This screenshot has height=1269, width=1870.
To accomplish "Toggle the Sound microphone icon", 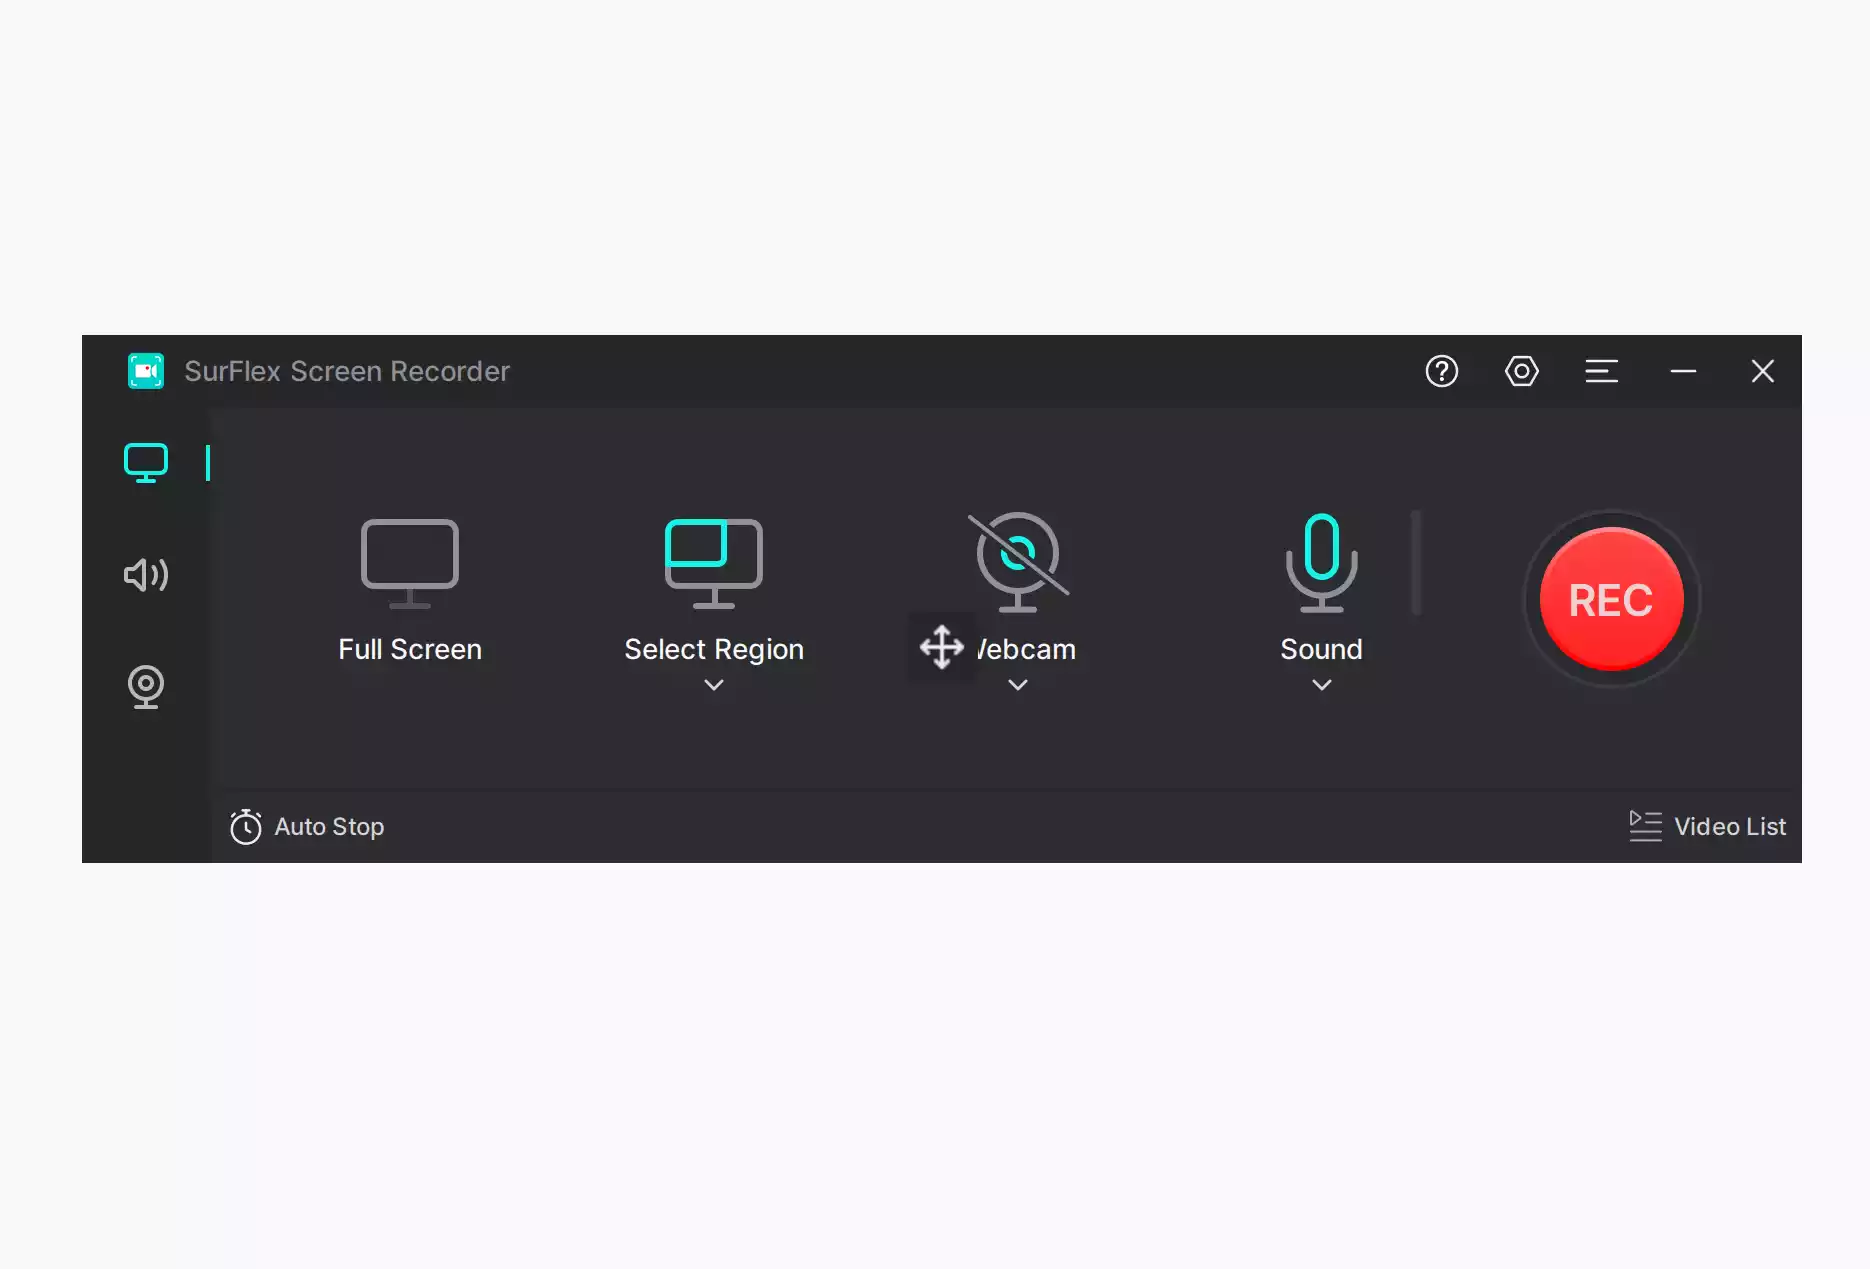I will click(x=1322, y=562).
